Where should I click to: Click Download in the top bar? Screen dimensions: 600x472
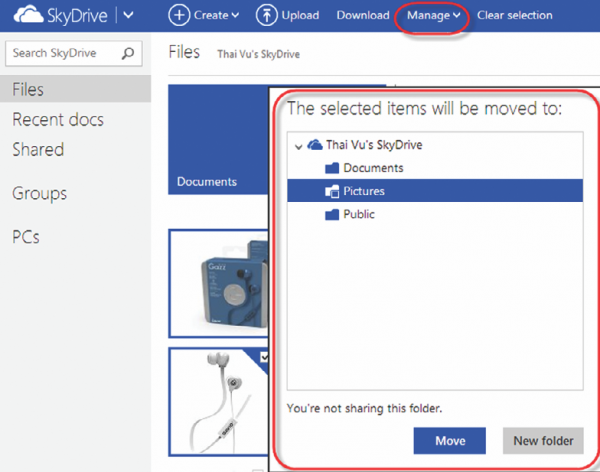coord(363,15)
